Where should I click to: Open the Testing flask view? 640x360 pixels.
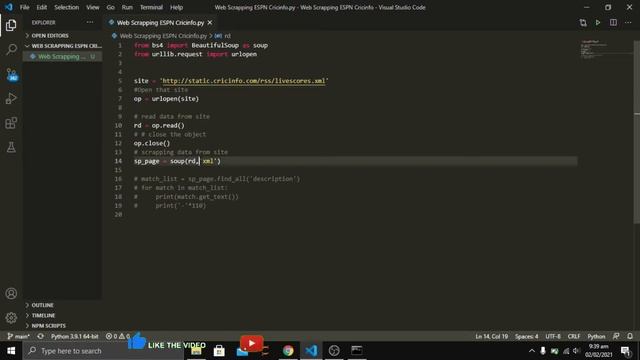pyautogui.click(x=11, y=147)
